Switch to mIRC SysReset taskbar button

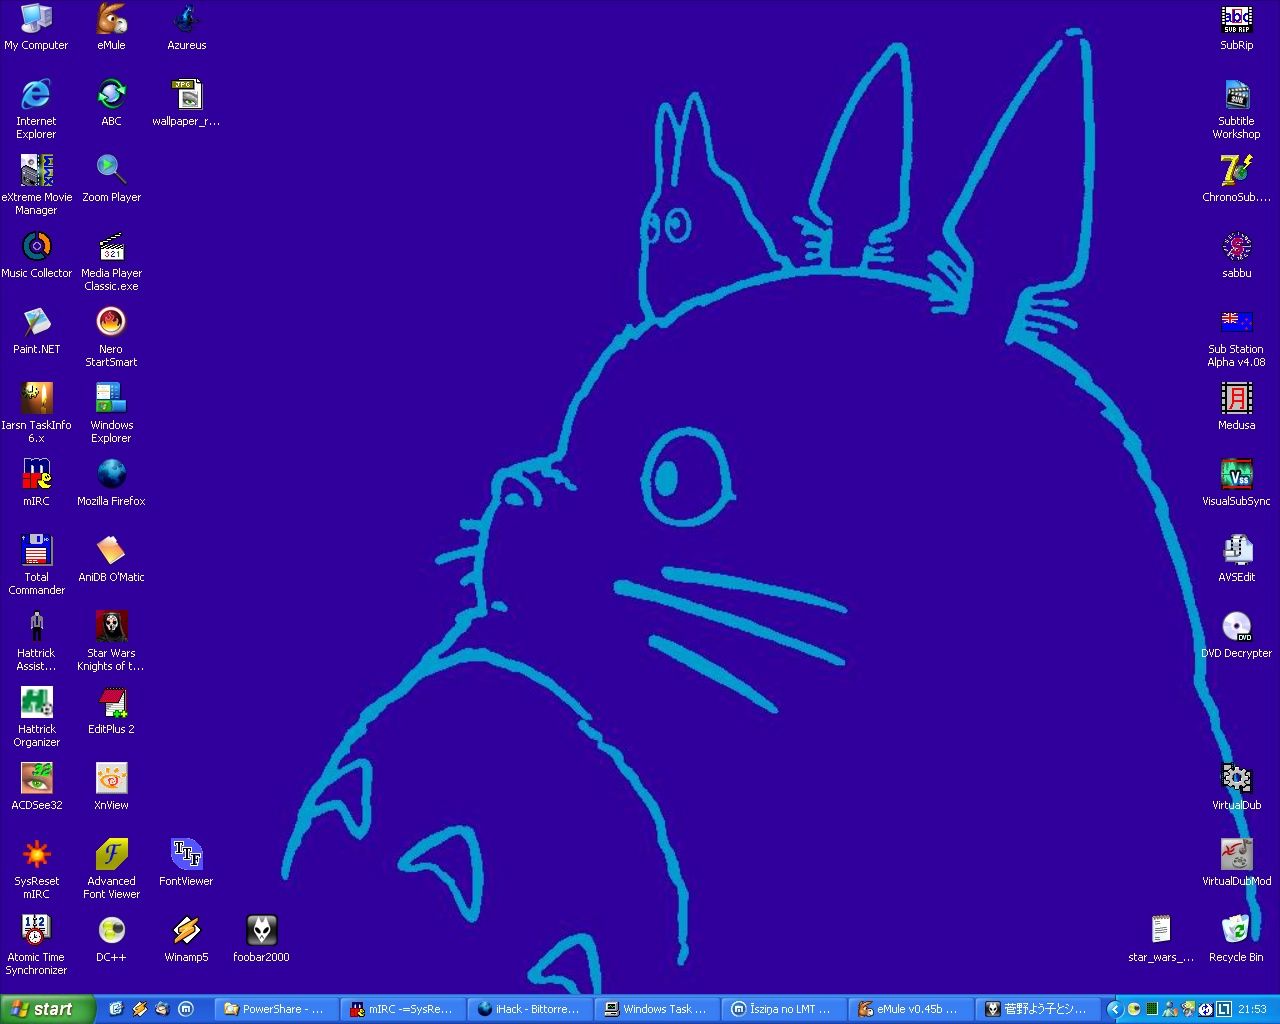402,1009
